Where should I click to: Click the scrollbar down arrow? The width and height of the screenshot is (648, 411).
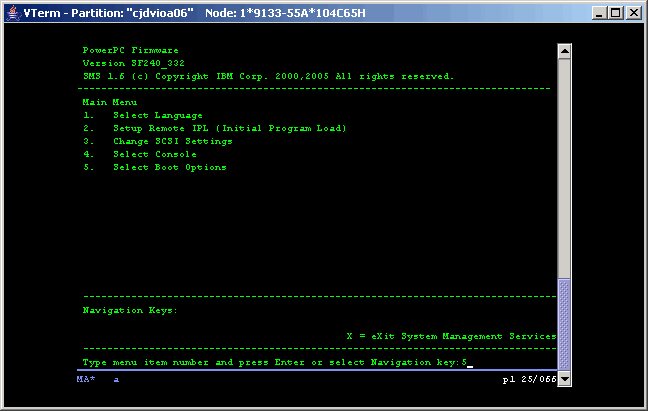(564, 379)
